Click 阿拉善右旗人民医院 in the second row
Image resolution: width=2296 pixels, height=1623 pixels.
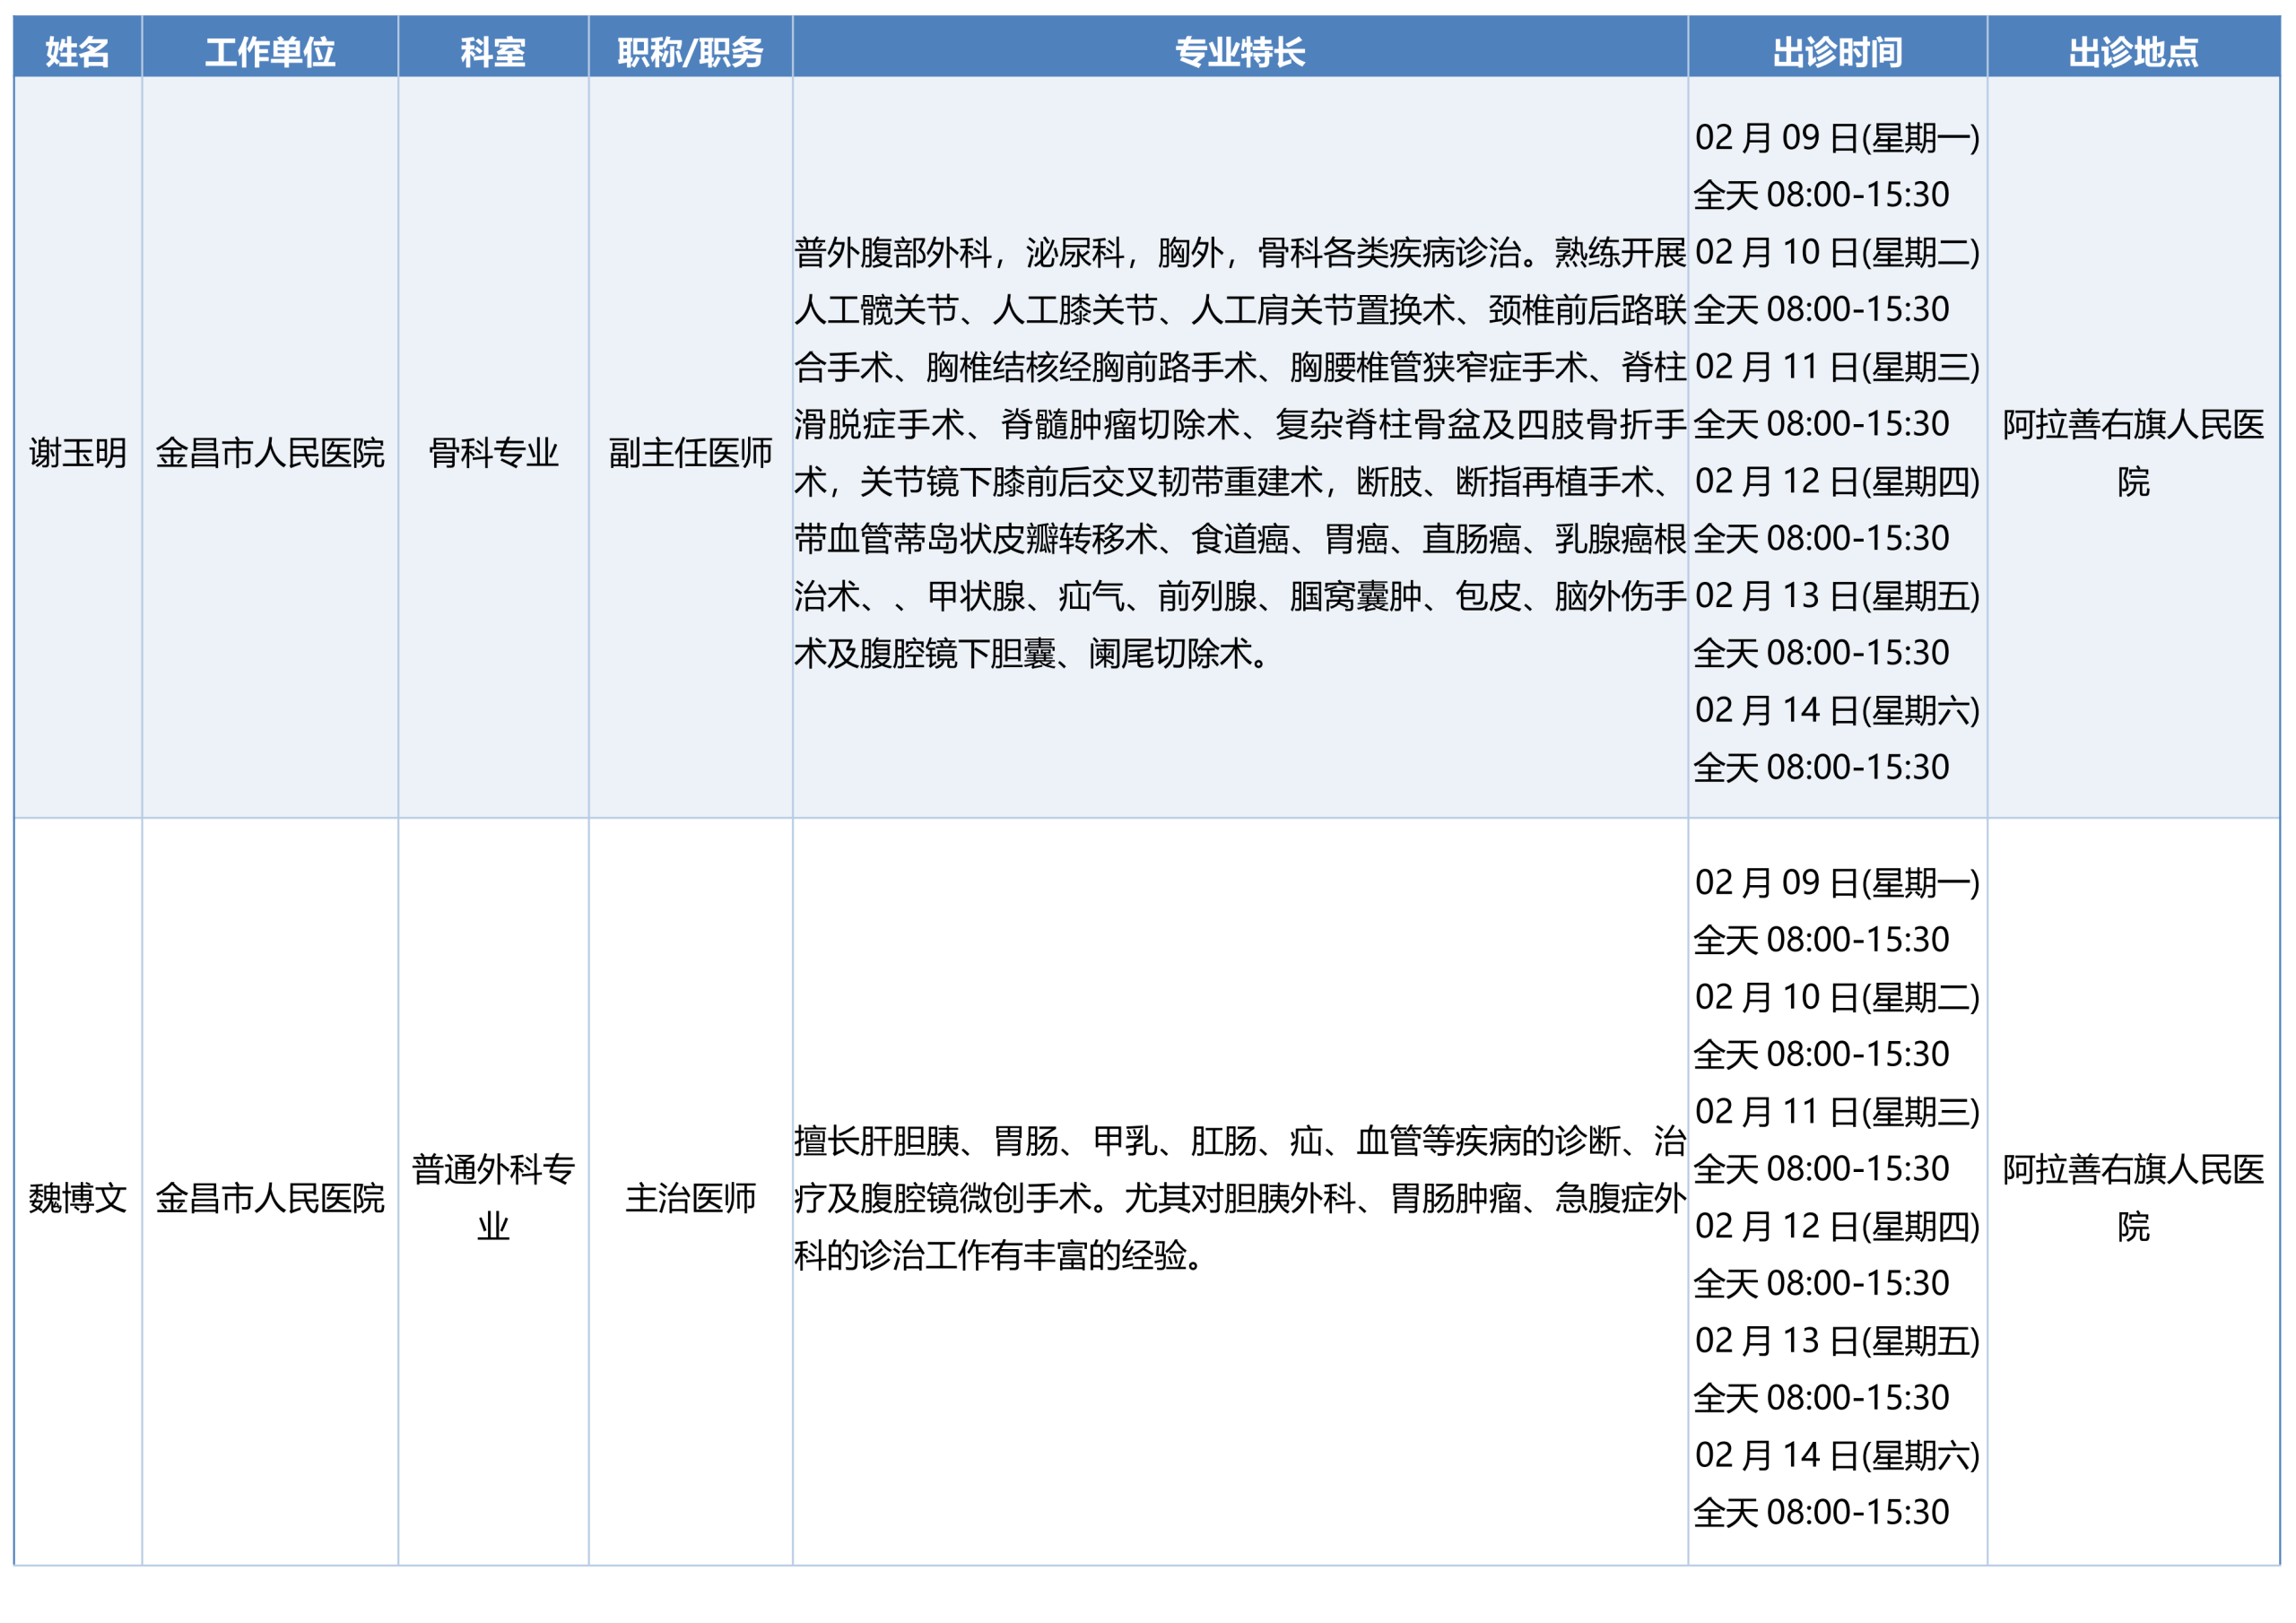click(x=2133, y=1196)
